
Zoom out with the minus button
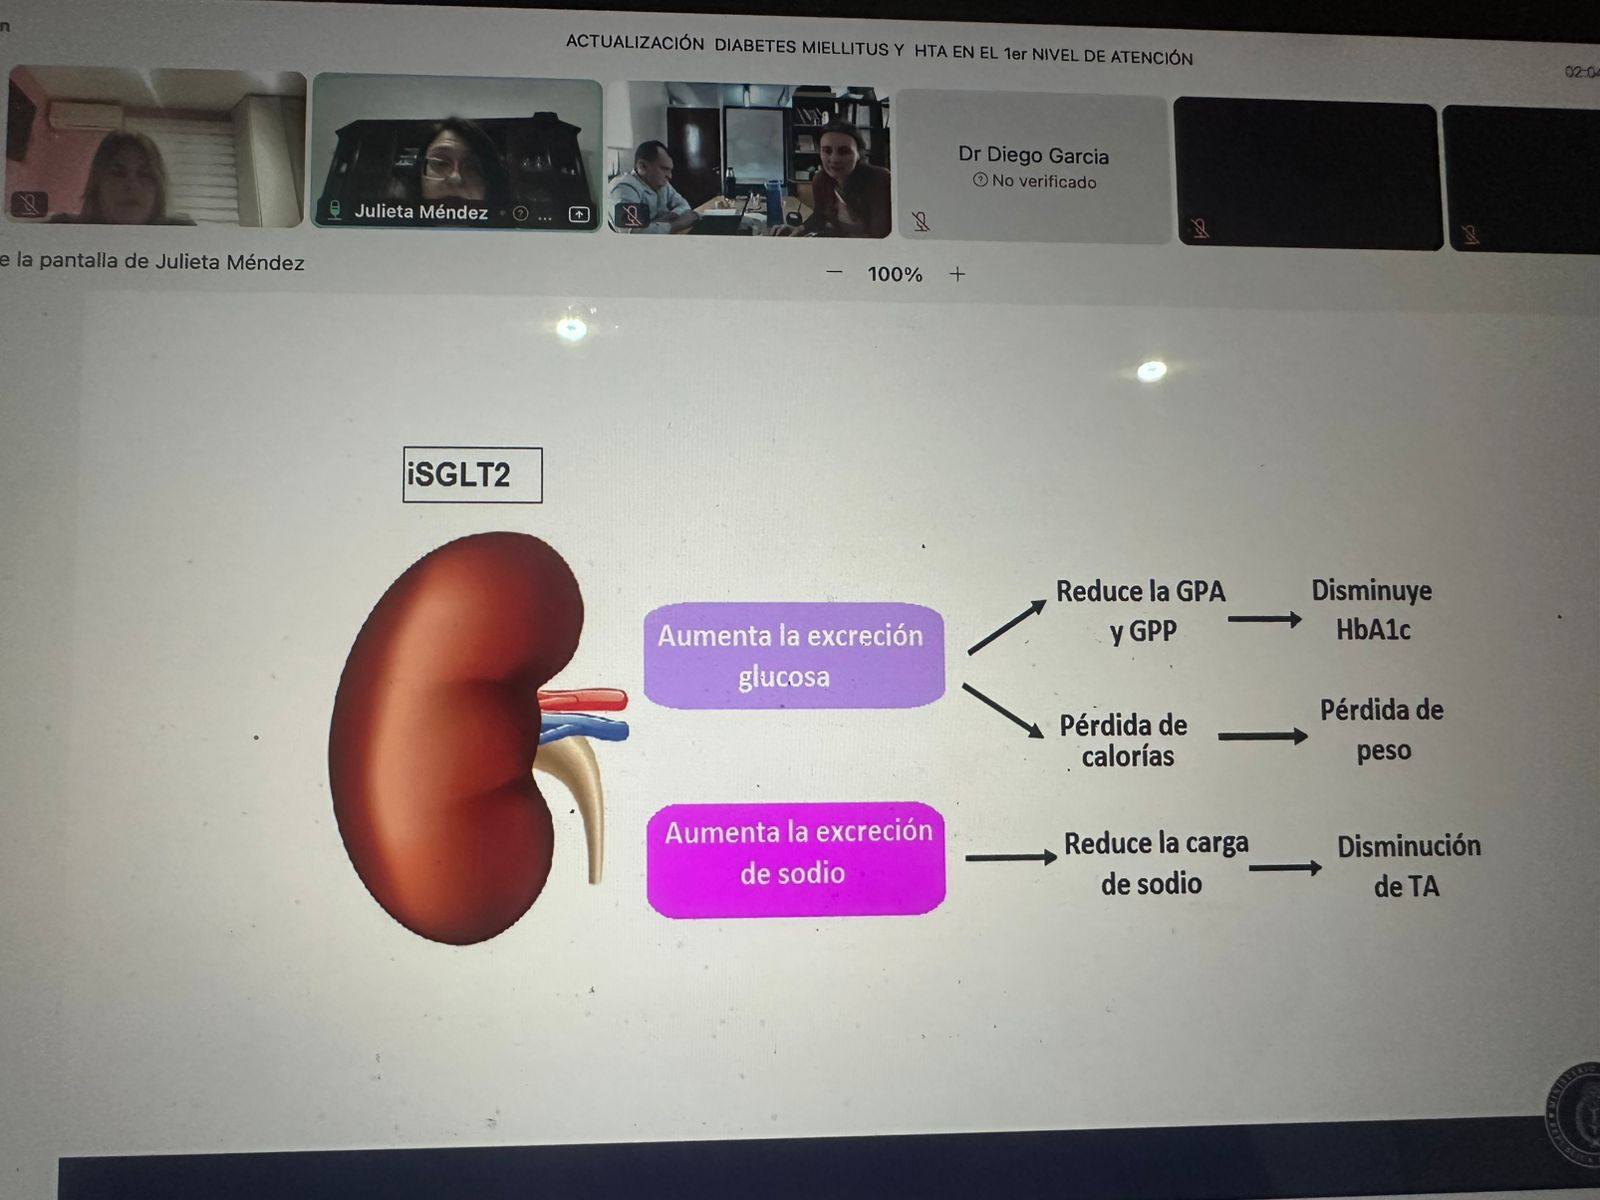(x=835, y=272)
